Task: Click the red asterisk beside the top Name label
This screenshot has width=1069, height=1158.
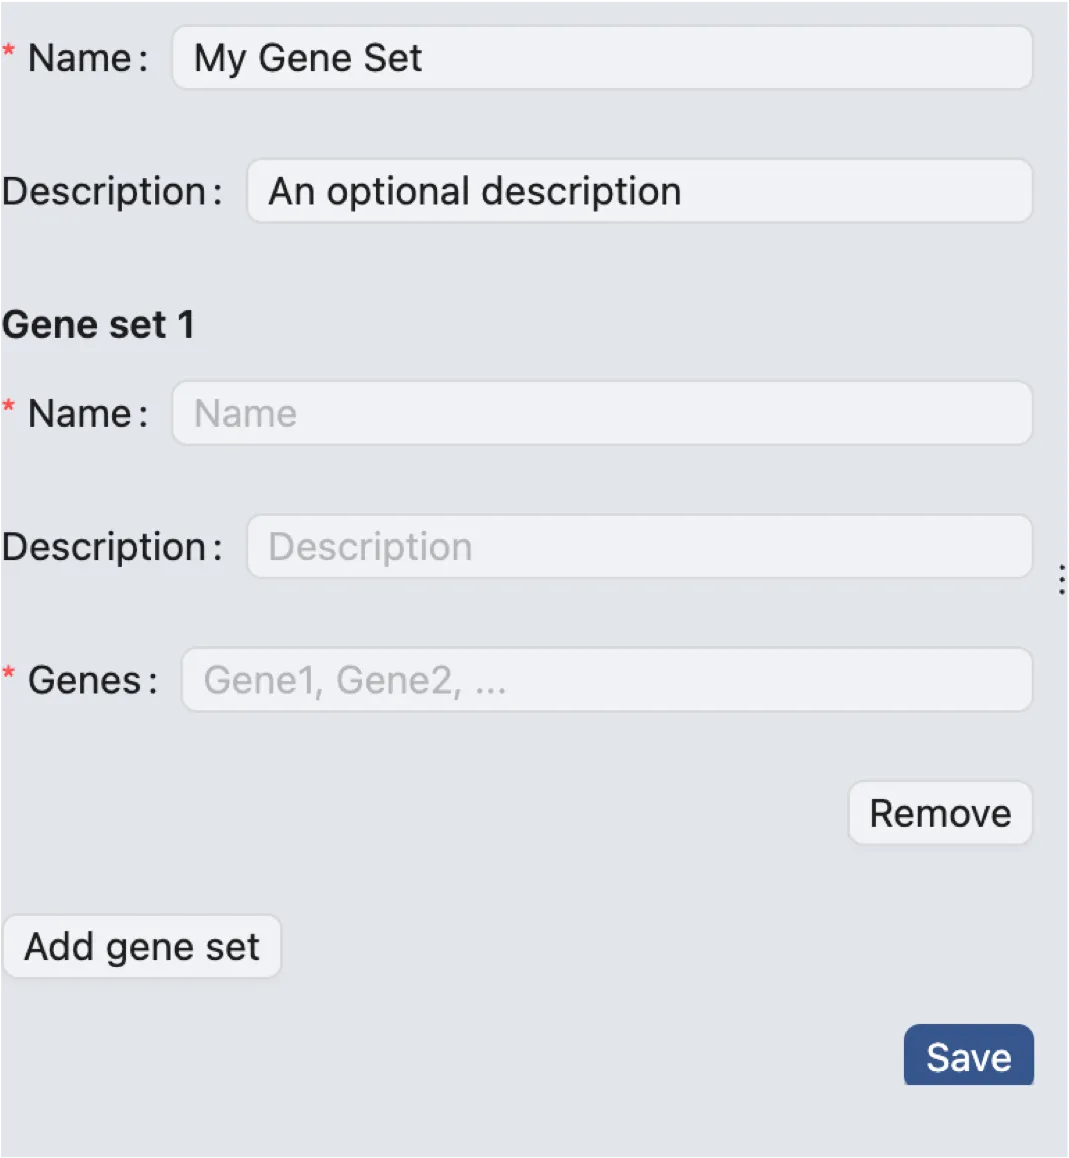Action: 9,51
